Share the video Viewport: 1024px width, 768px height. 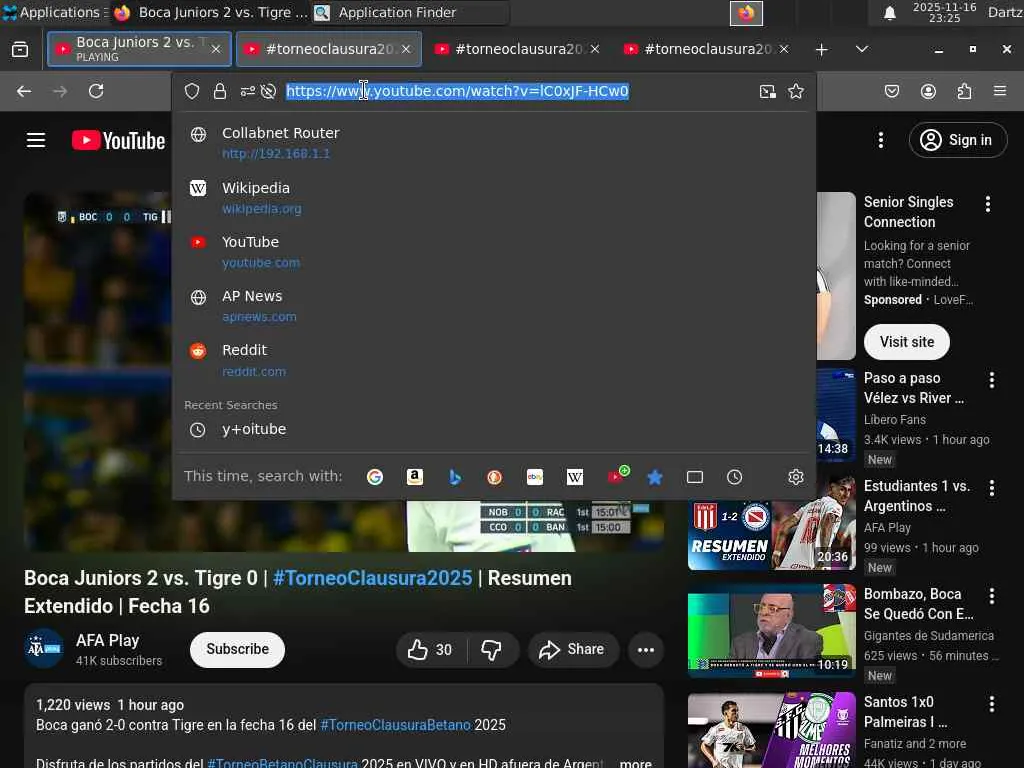(573, 650)
